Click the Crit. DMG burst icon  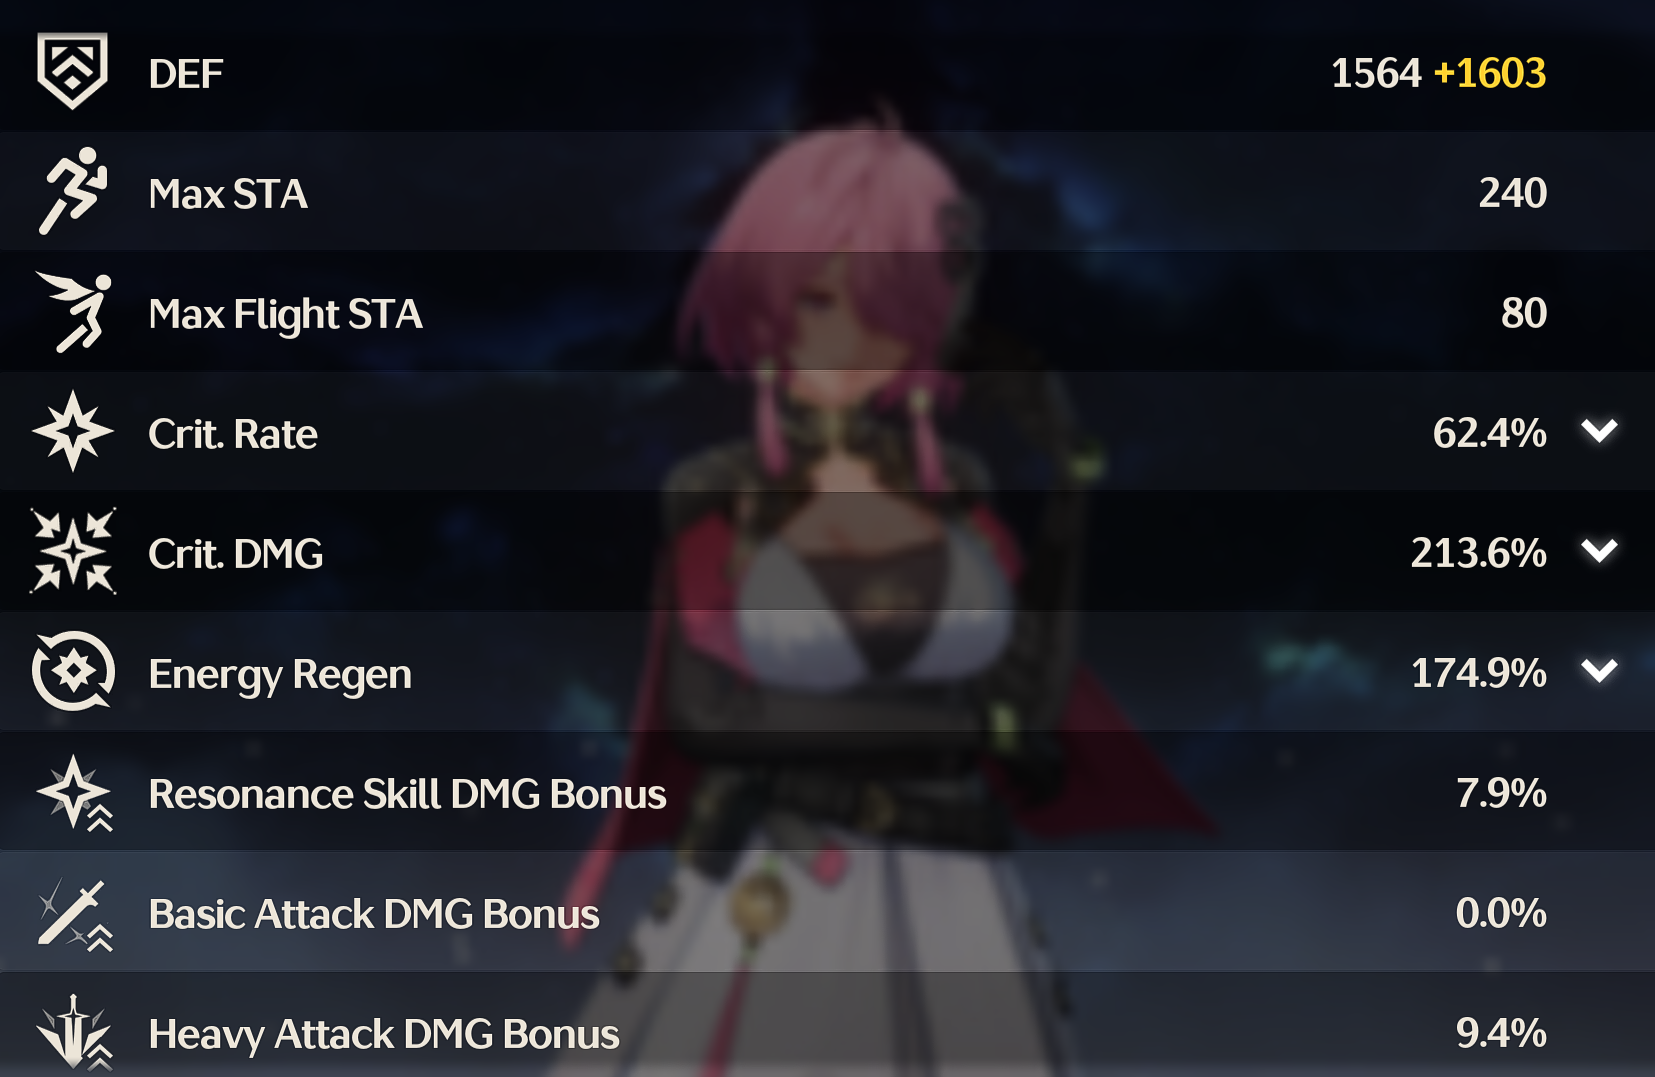[73, 551]
